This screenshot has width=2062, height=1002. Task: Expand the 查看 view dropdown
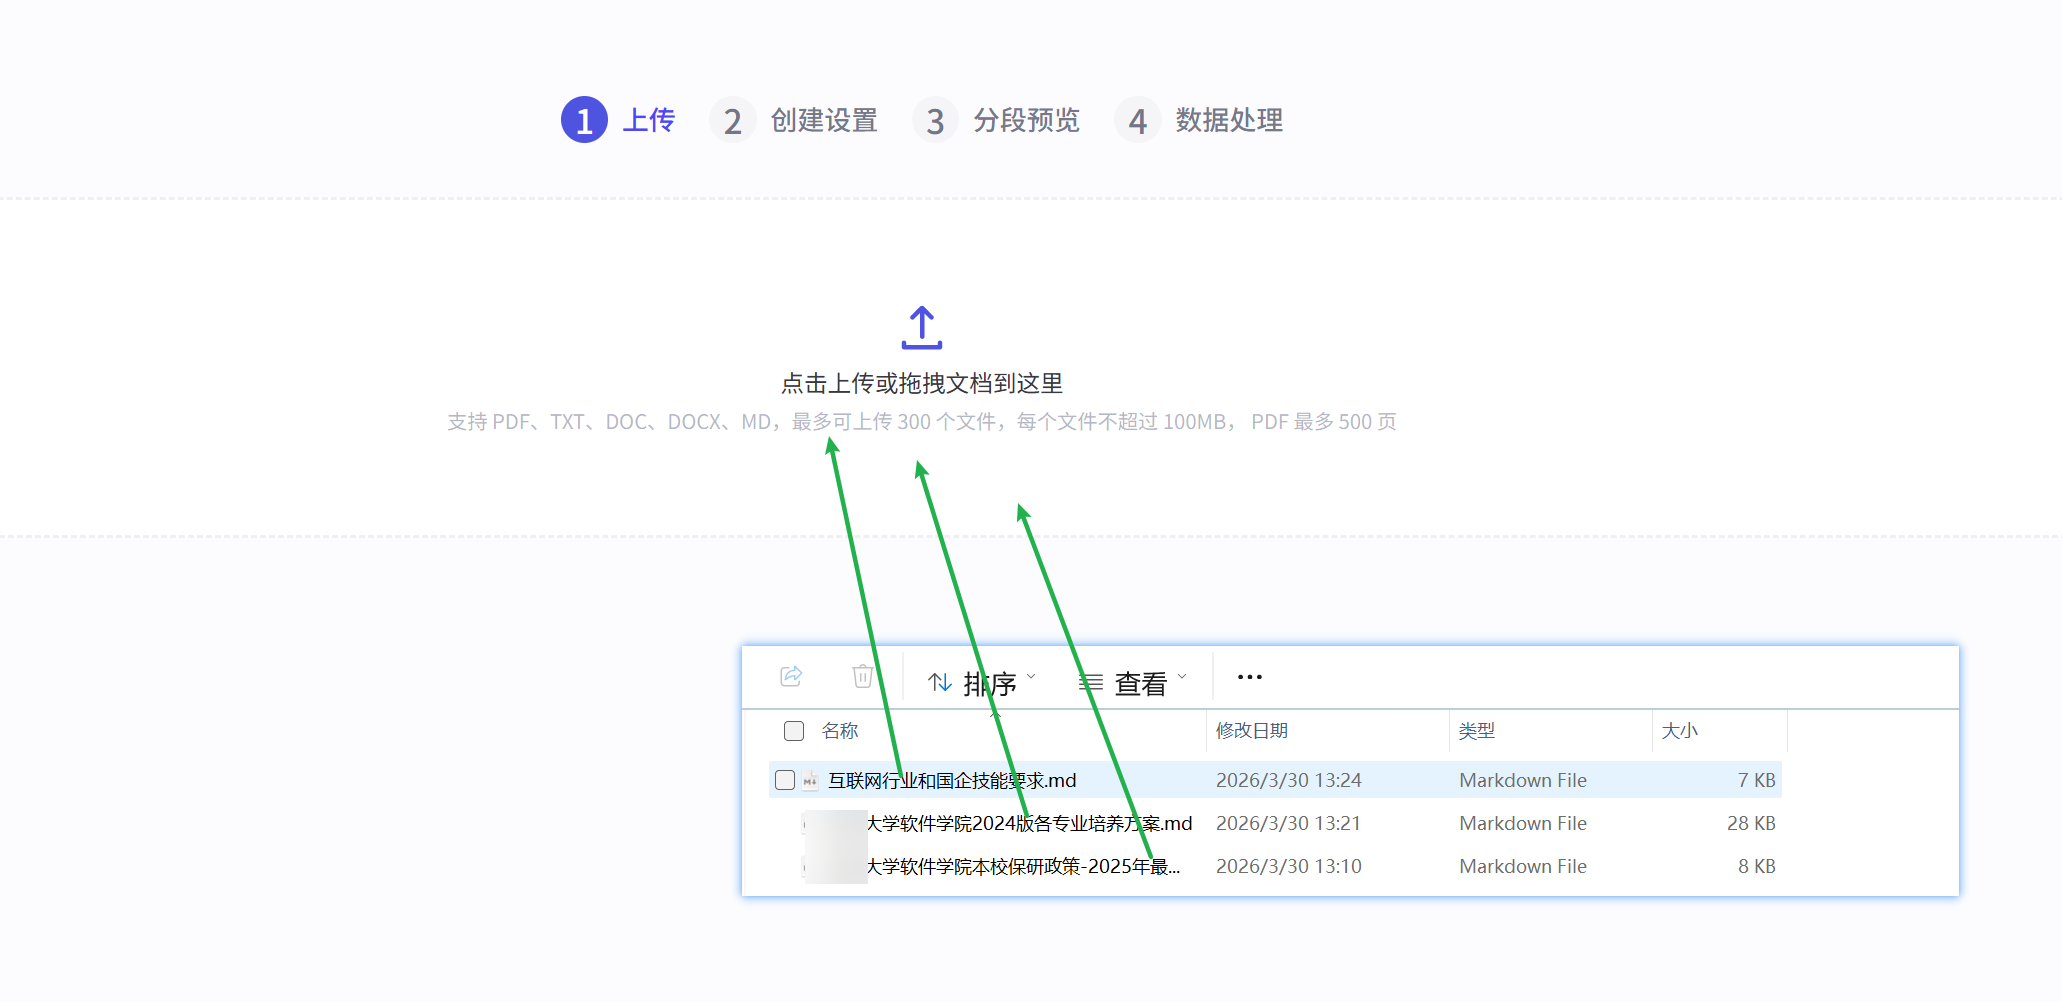click(x=1133, y=683)
